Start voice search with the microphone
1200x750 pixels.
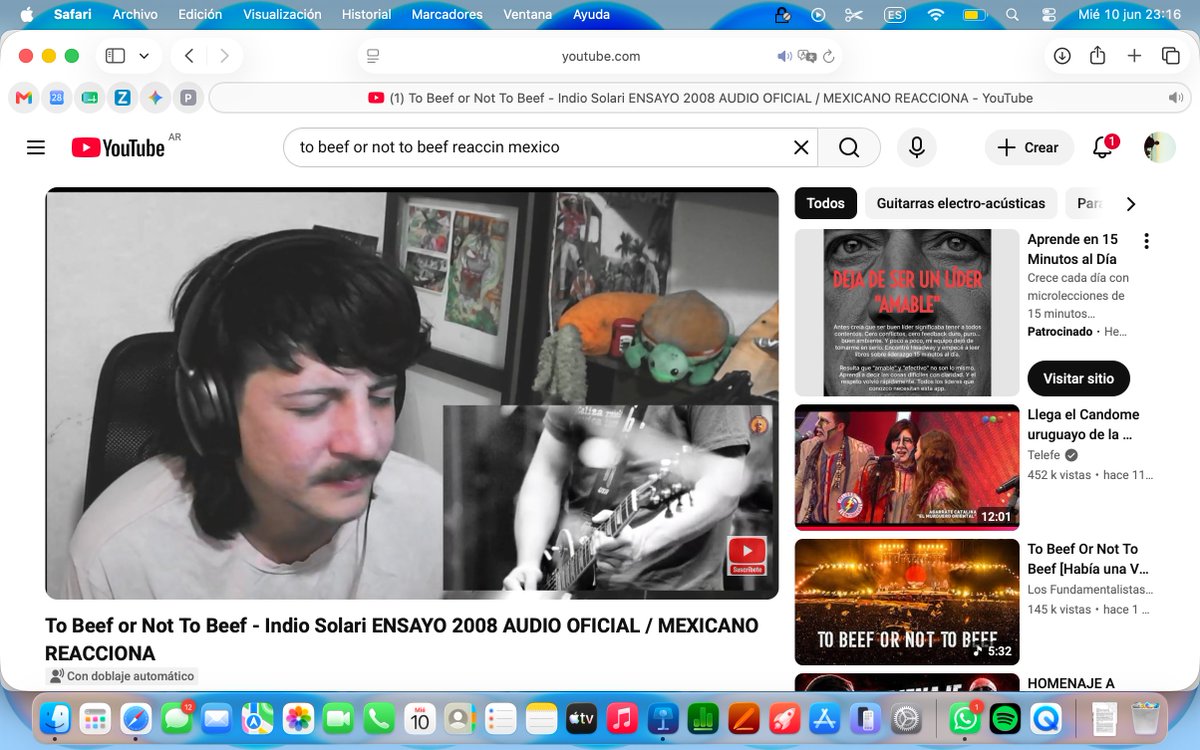(916, 148)
